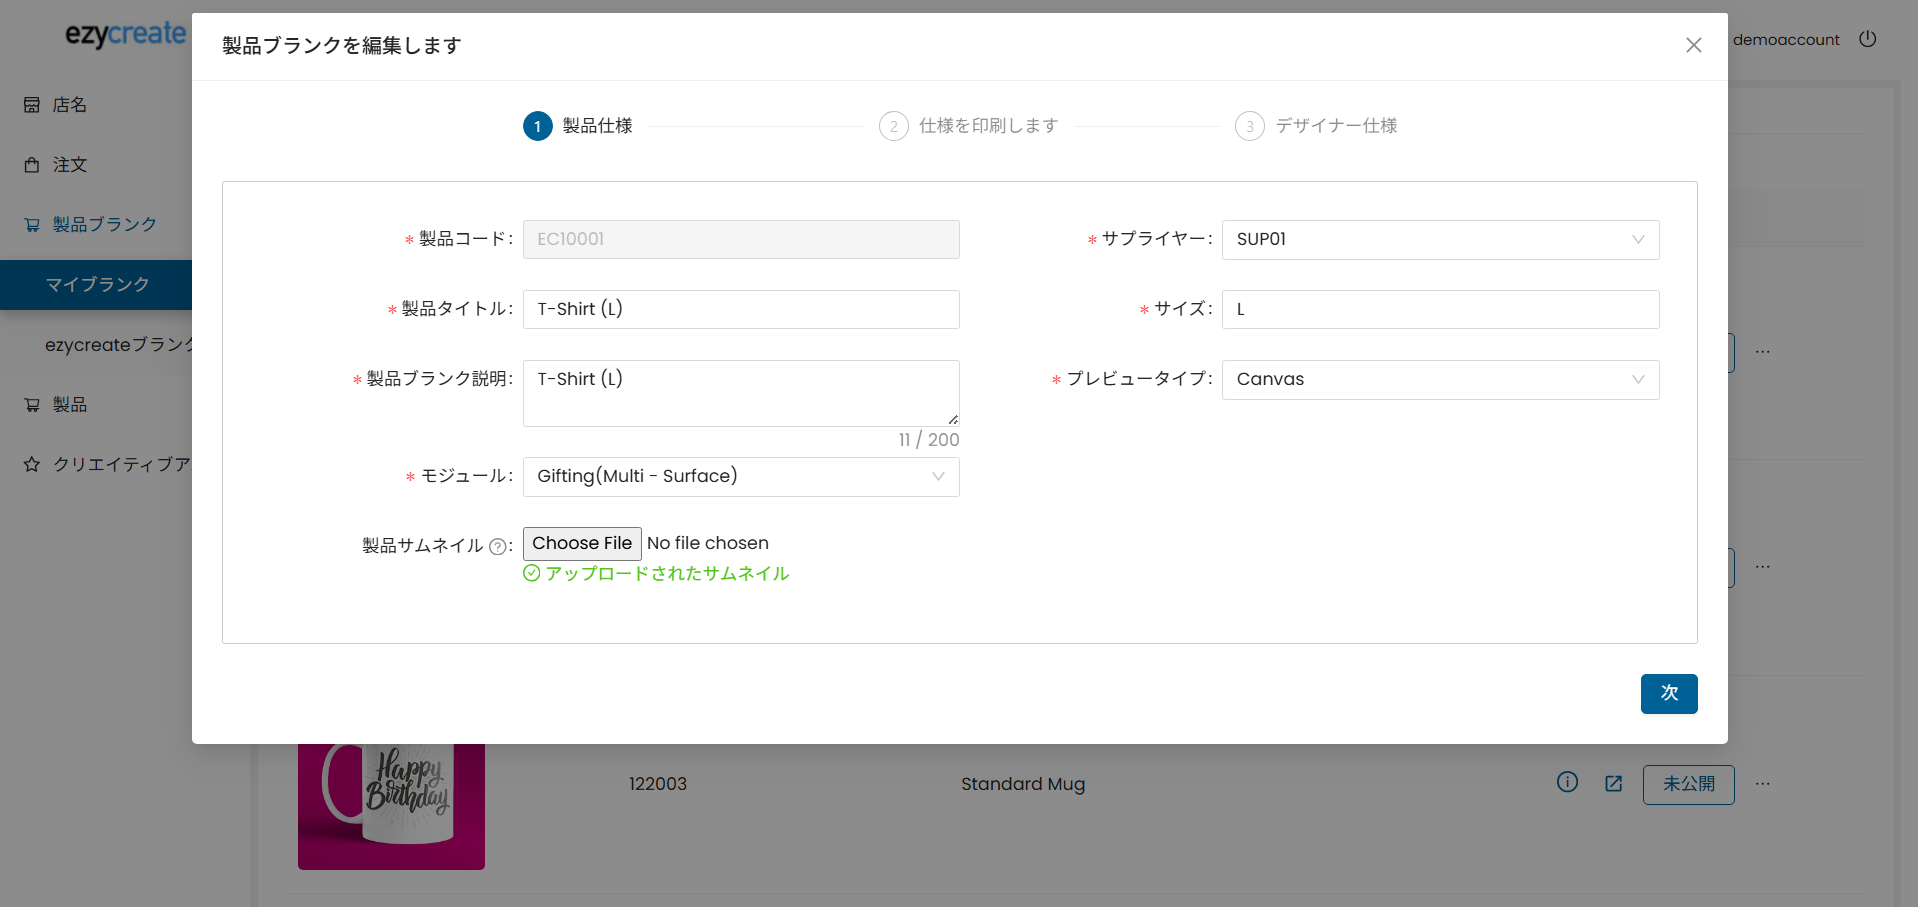This screenshot has width=1918, height=907.
Task: Click the Happy Birthday mug thumbnail
Action: (x=391, y=805)
